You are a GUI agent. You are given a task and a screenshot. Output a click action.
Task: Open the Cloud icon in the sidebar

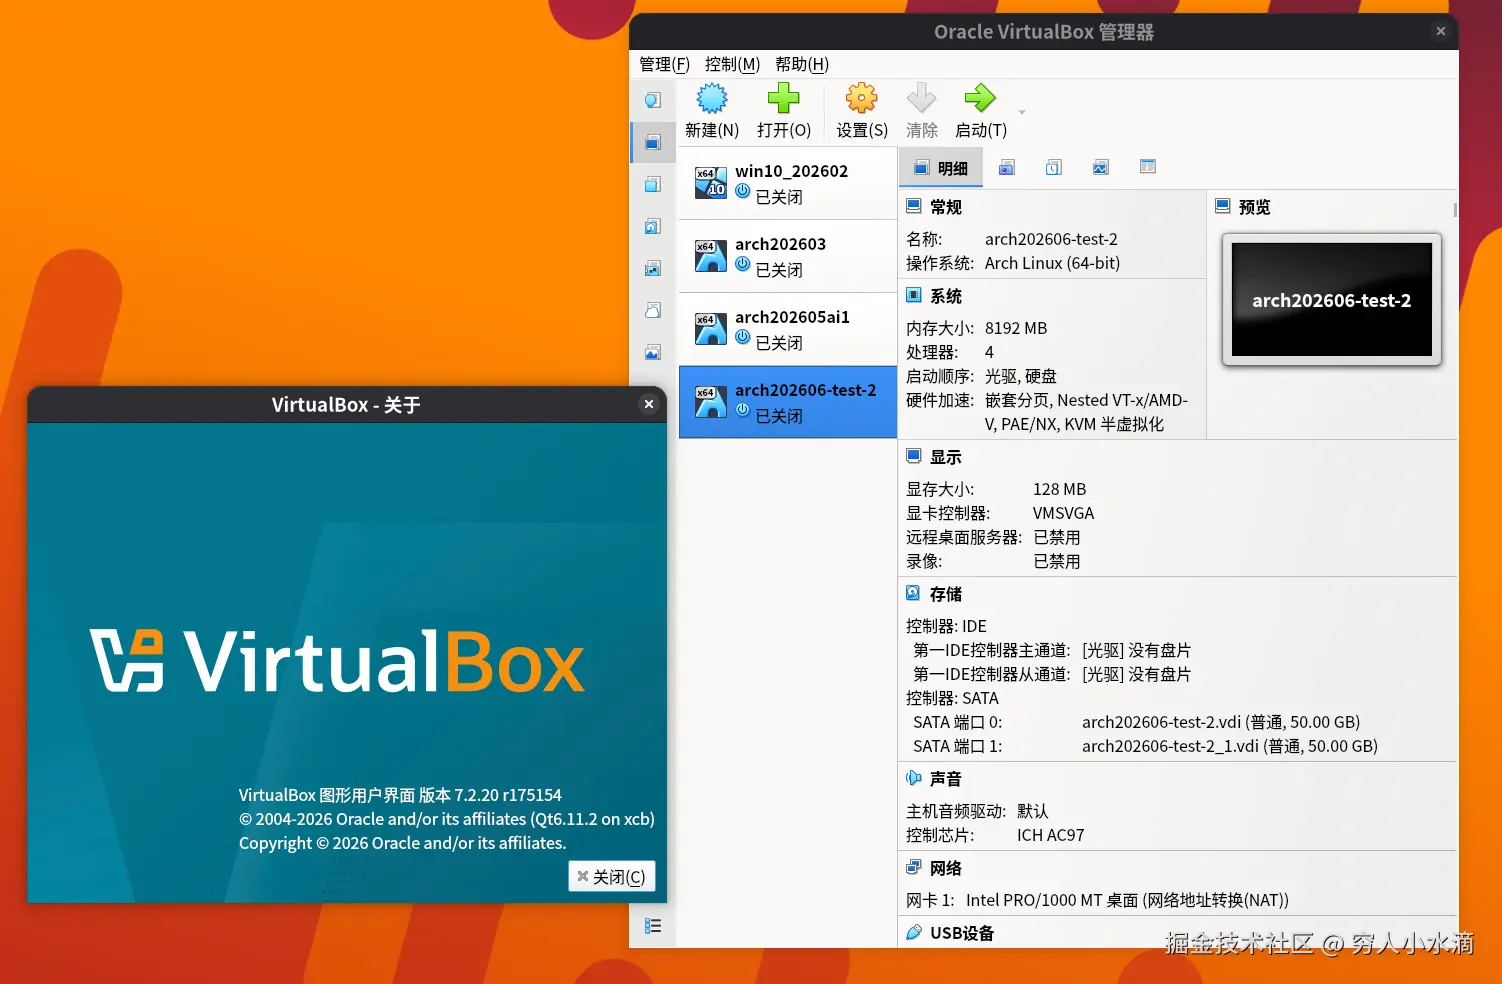click(653, 310)
